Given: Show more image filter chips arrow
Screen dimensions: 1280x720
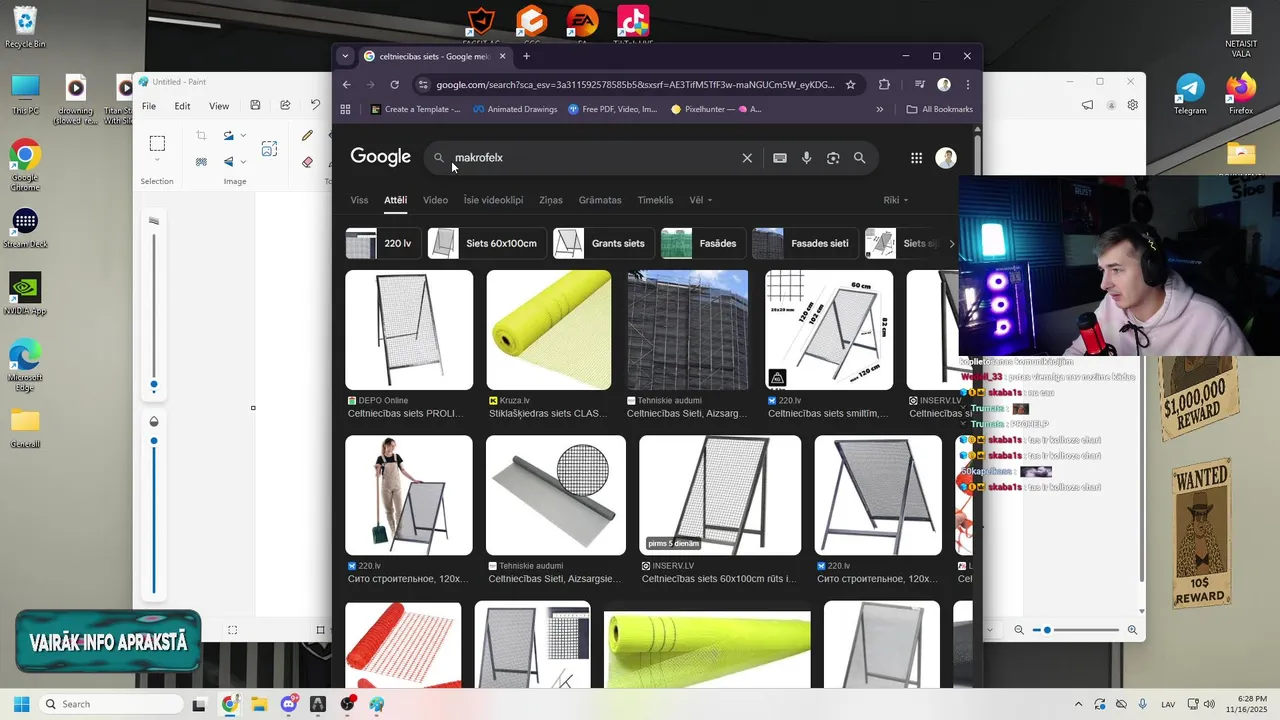Looking at the screenshot, I should click(951, 243).
